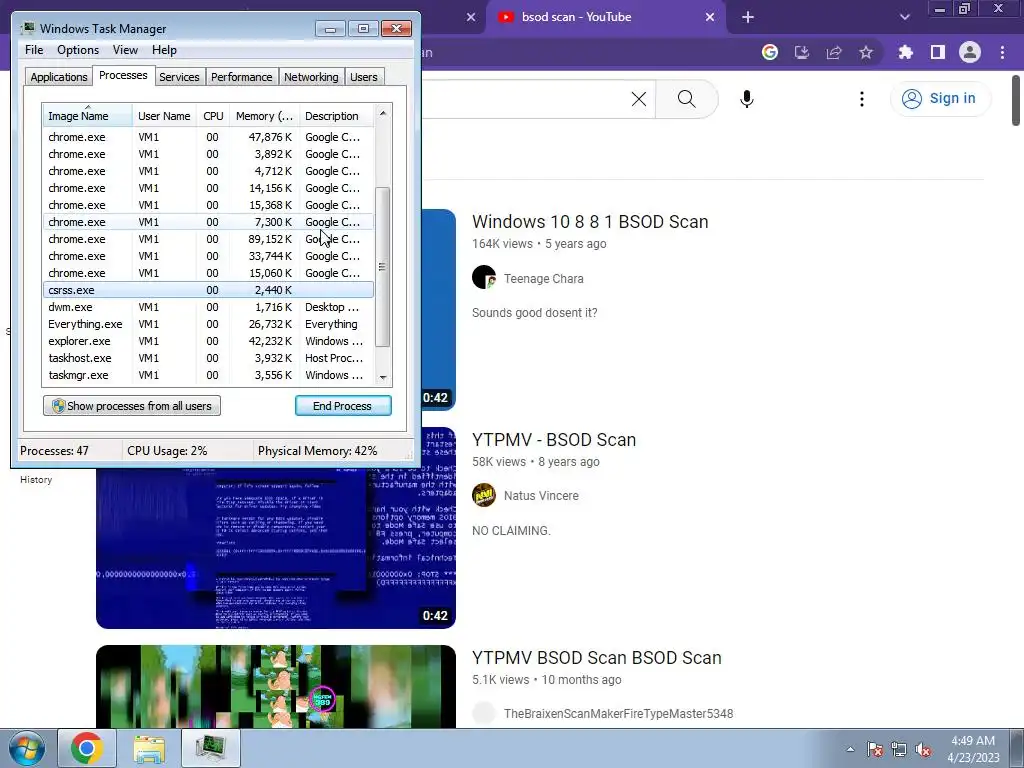The width and height of the screenshot is (1024, 768).
Task: Open the Task Manager File menu
Action: point(34,50)
